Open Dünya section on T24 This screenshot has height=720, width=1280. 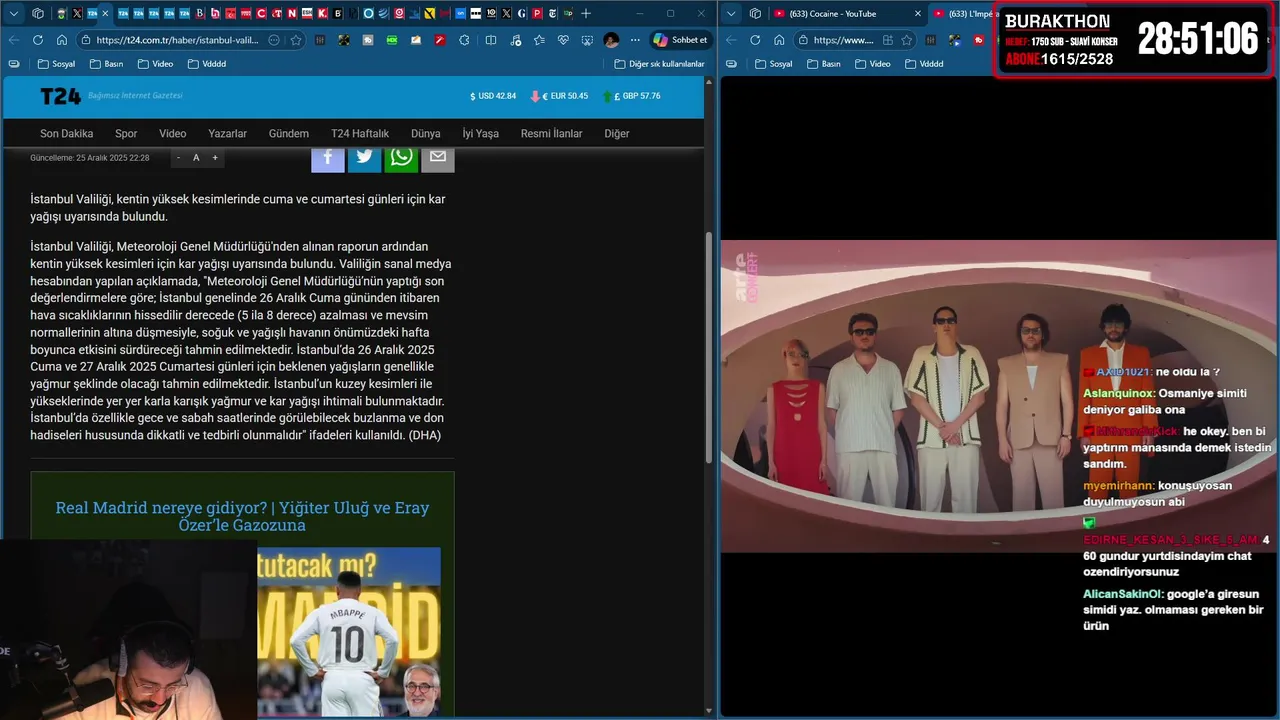click(425, 133)
